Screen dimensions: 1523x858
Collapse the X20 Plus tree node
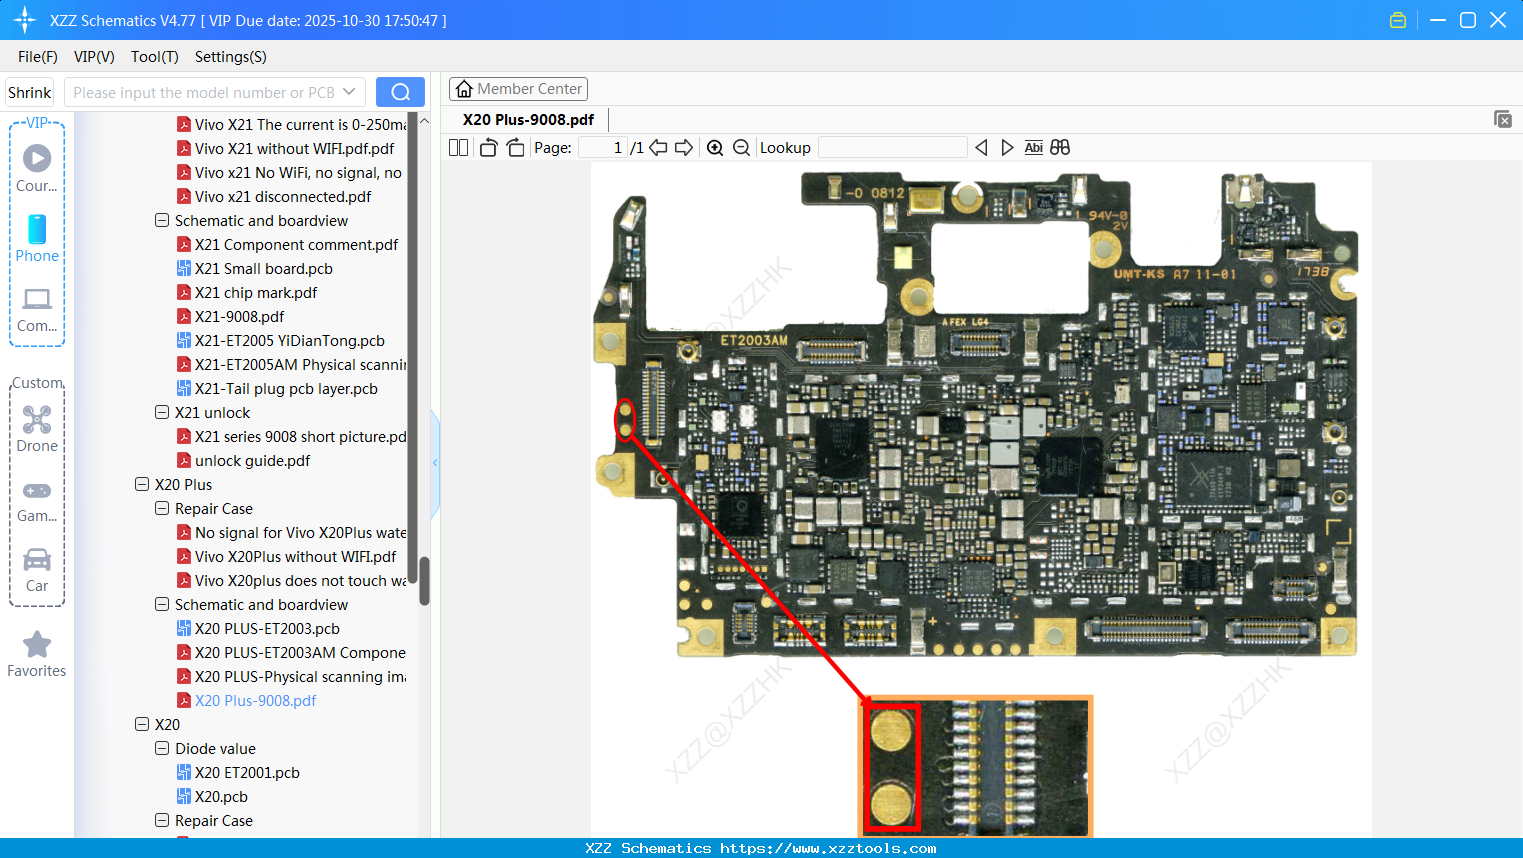click(x=142, y=485)
